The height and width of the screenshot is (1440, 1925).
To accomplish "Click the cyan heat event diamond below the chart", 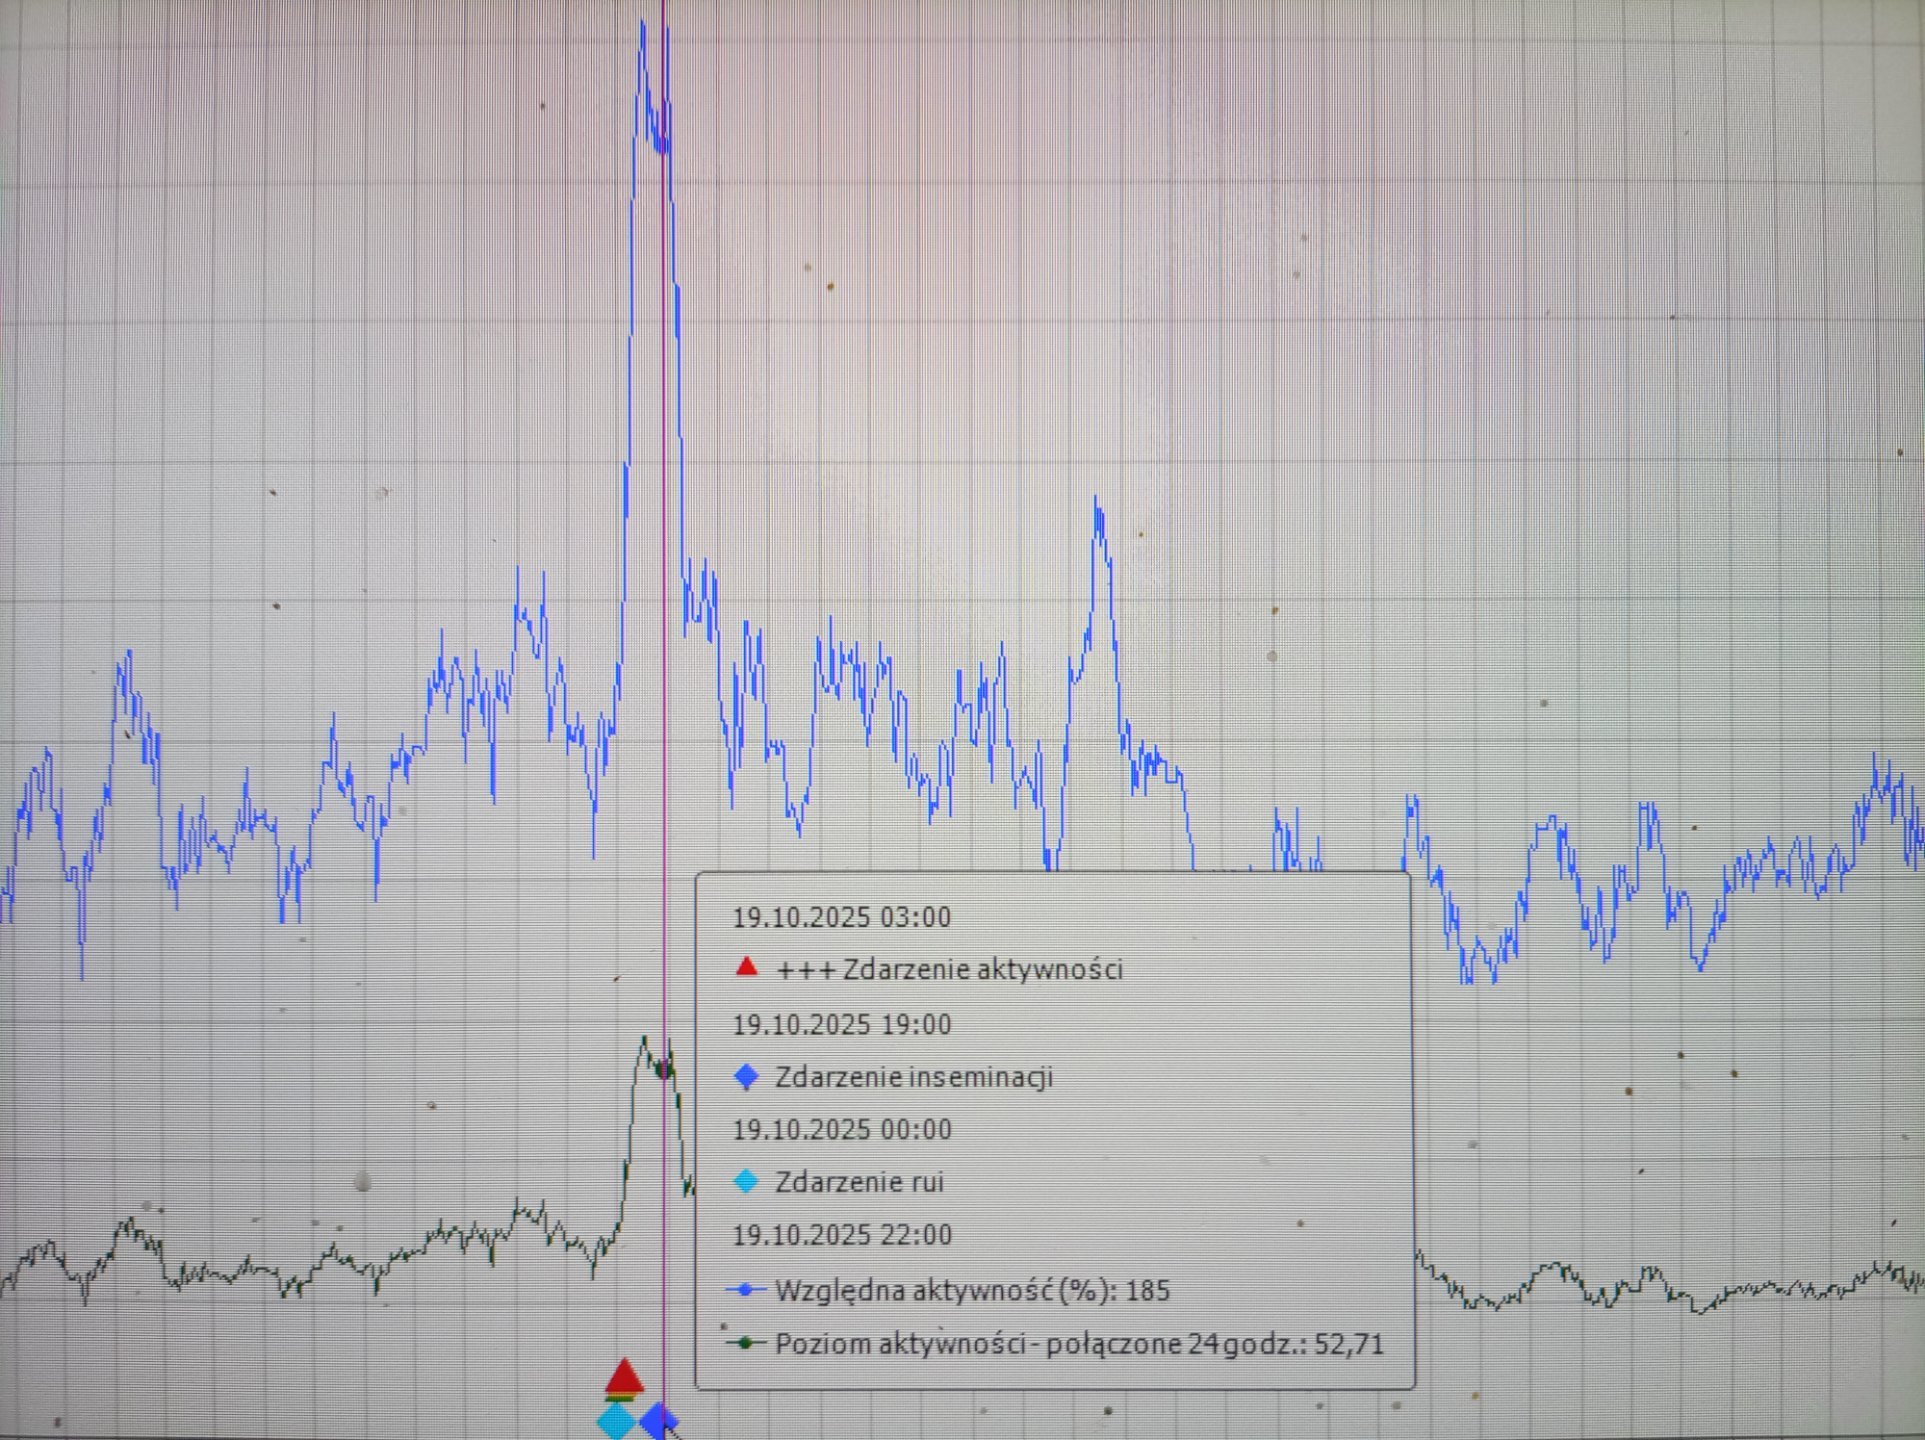I will tap(617, 1420).
